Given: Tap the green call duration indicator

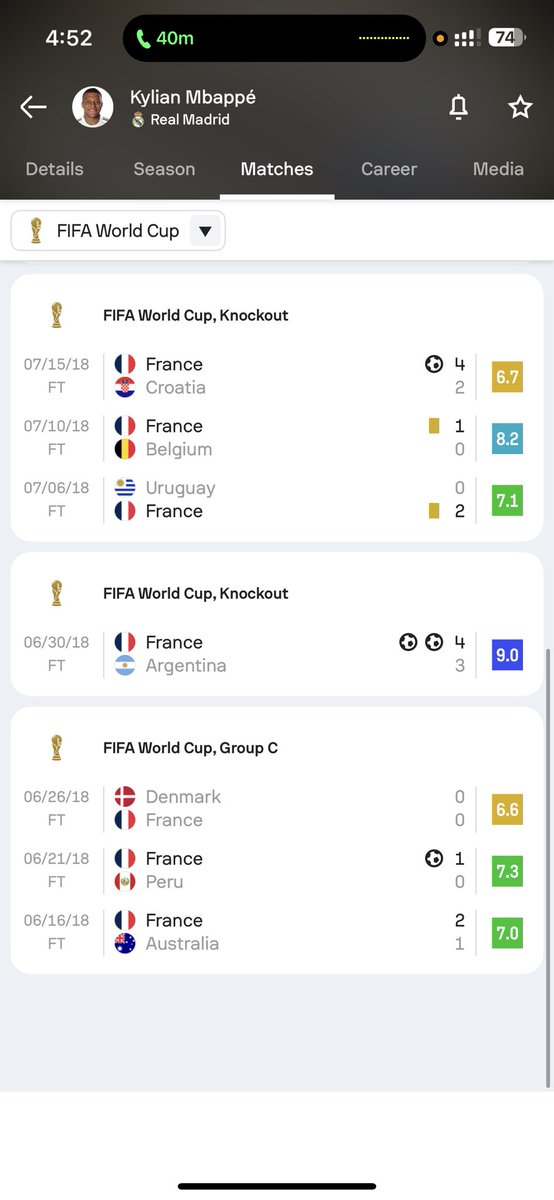Looking at the screenshot, I should [x=165, y=38].
